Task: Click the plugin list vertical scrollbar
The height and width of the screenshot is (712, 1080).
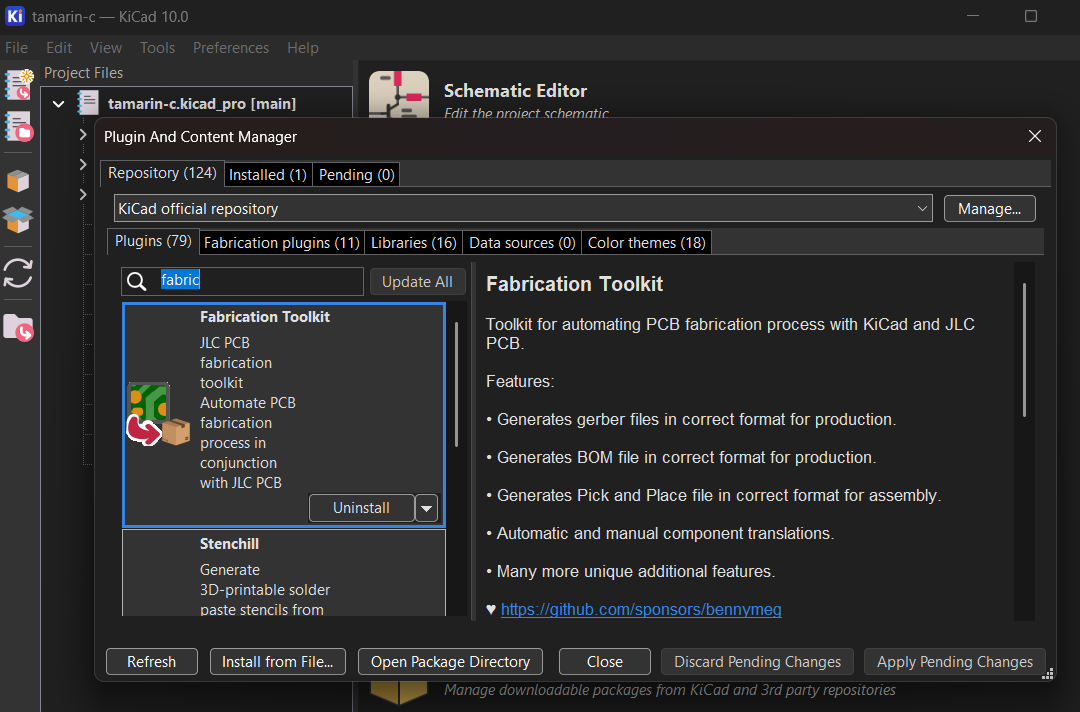Action: point(456,384)
